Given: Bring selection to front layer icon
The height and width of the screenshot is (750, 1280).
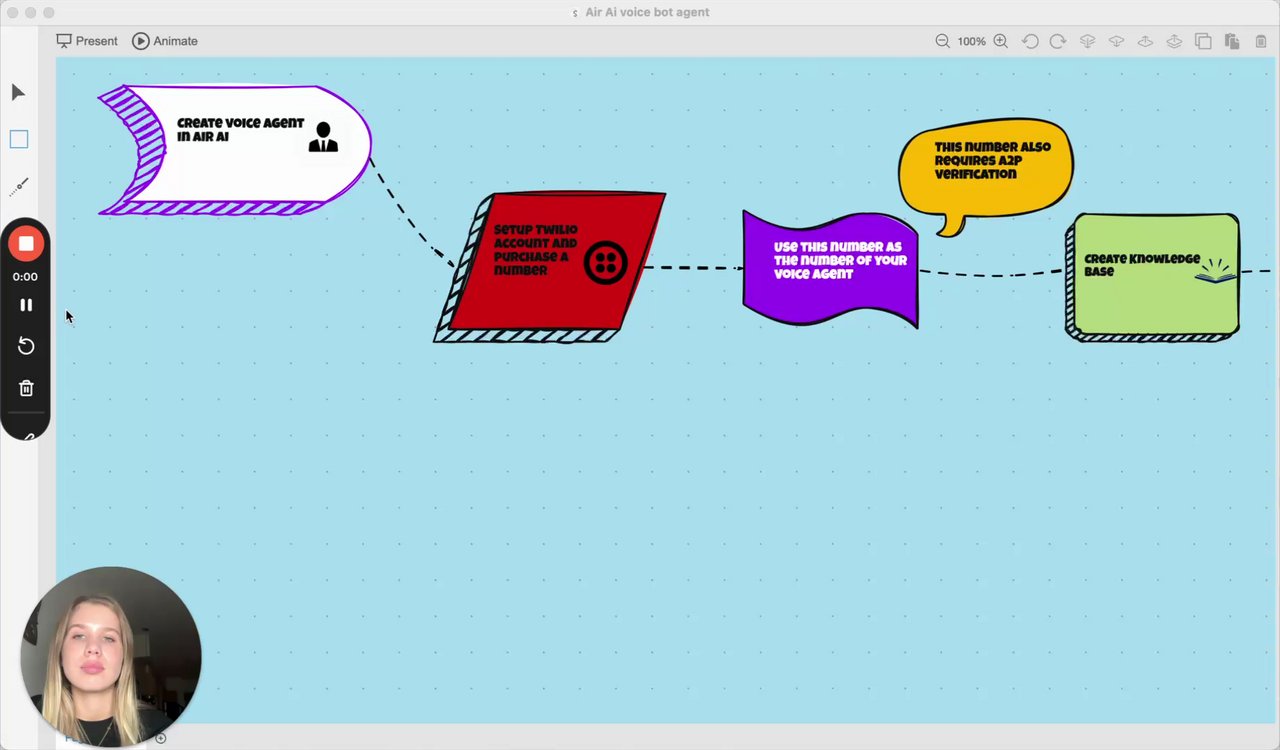Looking at the screenshot, I should [x=1175, y=41].
